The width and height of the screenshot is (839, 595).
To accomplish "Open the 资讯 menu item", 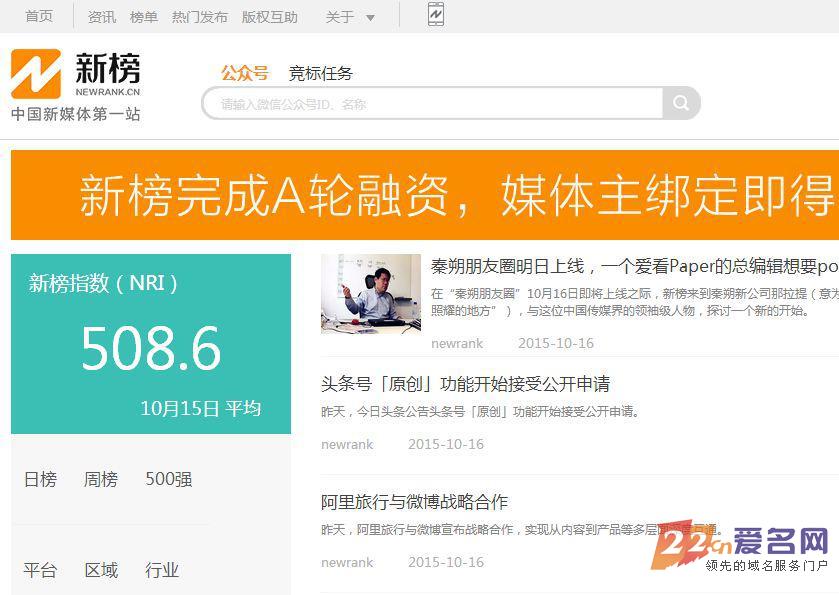I will pyautogui.click(x=101, y=16).
